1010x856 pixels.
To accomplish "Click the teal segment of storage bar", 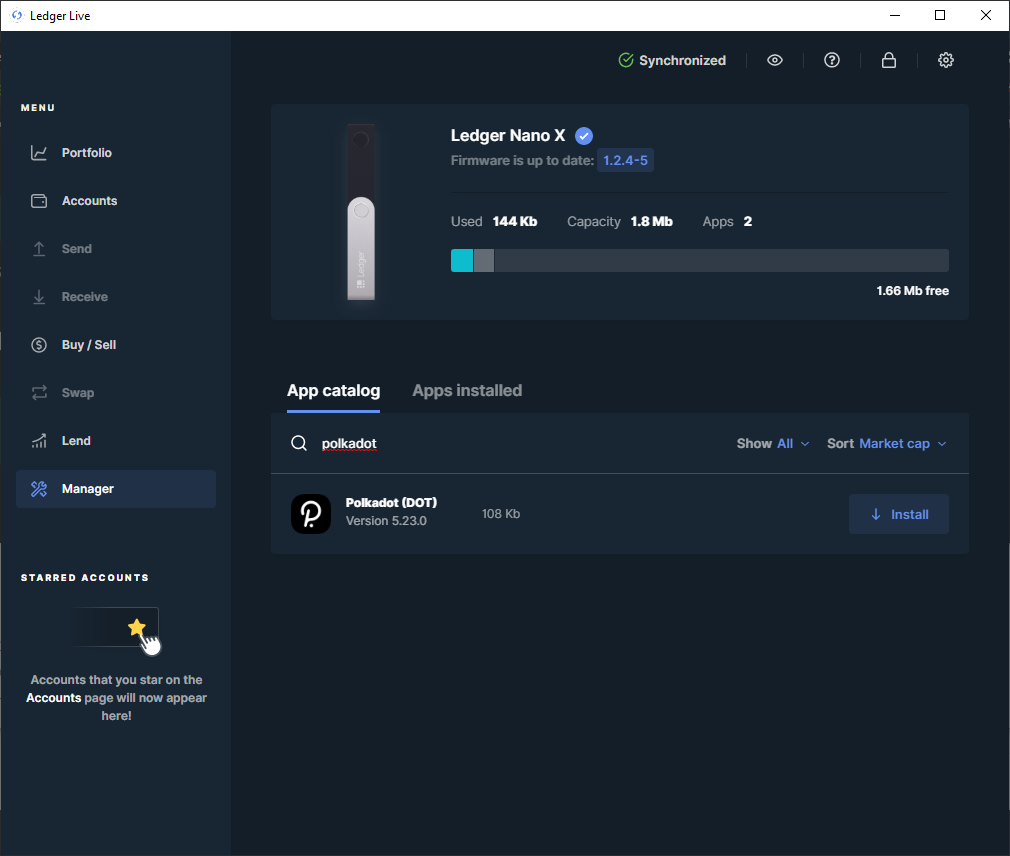I will 462,260.
